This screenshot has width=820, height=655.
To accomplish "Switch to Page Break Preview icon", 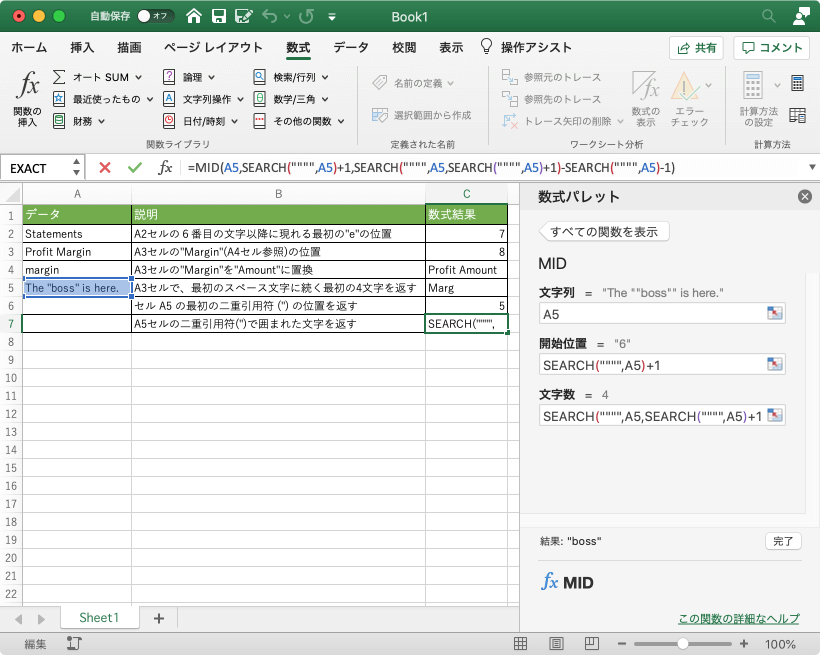I will pos(591,643).
